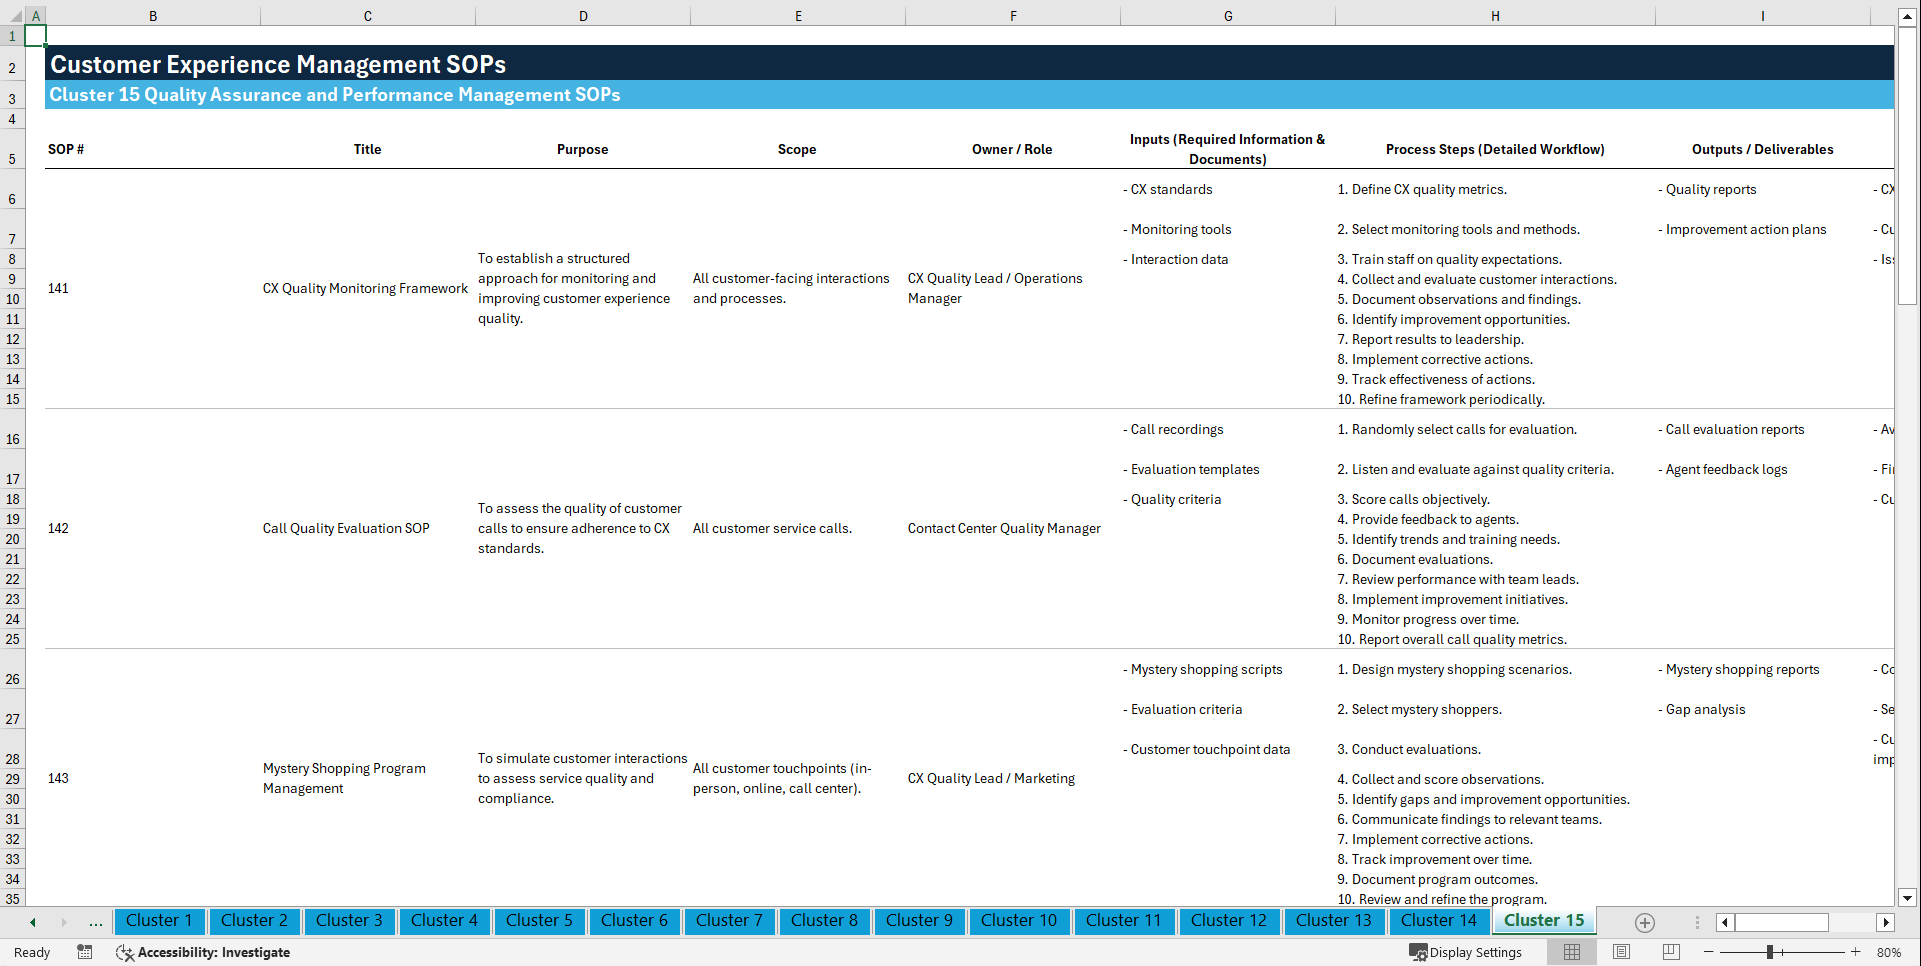Show all sheets via the ellipsis control

tap(95, 922)
